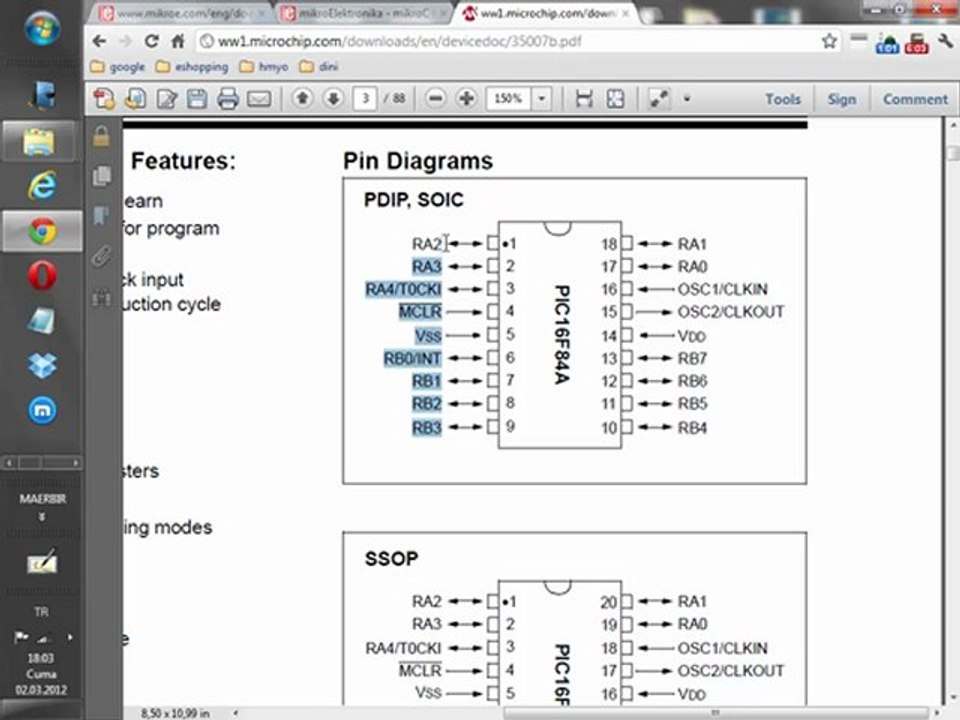
Task: Click the RA4/T0CKI pin label in PDIP diagram
Action: [403, 289]
